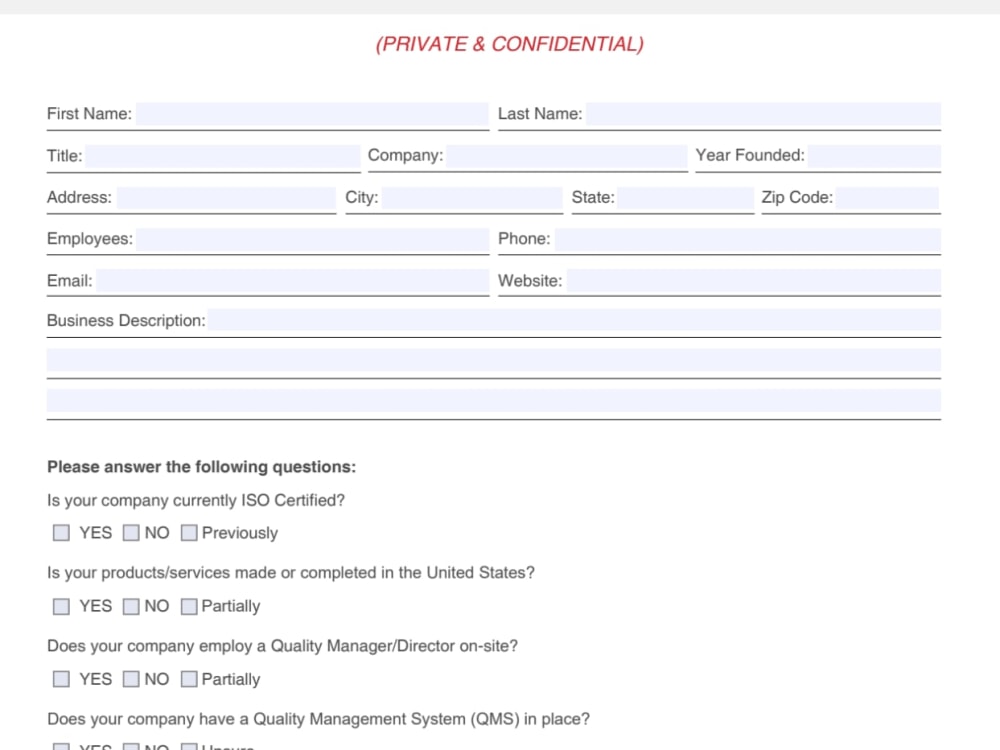Image resolution: width=1000 pixels, height=750 pixels.
Task: Click the First Name input field
Action: point(312,114)
